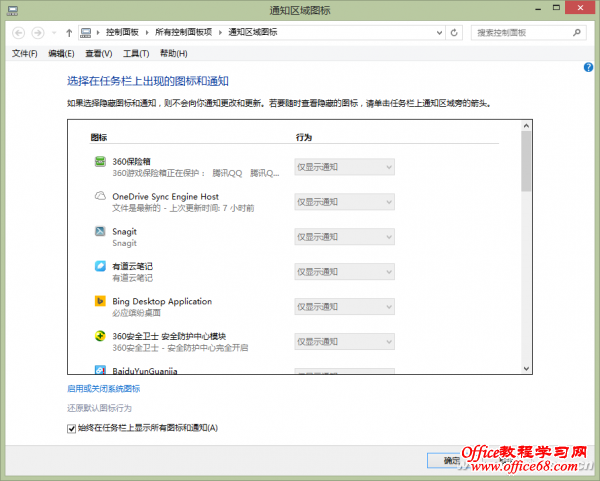This screenshot has width=600, height=481.
Task: Expand arrow after 控制面板 breadcrumb
Action: click(147, 33)
